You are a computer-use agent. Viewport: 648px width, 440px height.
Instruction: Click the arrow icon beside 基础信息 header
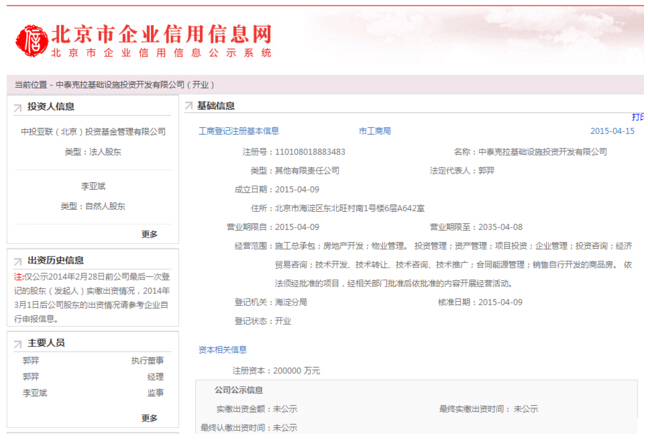188,105
